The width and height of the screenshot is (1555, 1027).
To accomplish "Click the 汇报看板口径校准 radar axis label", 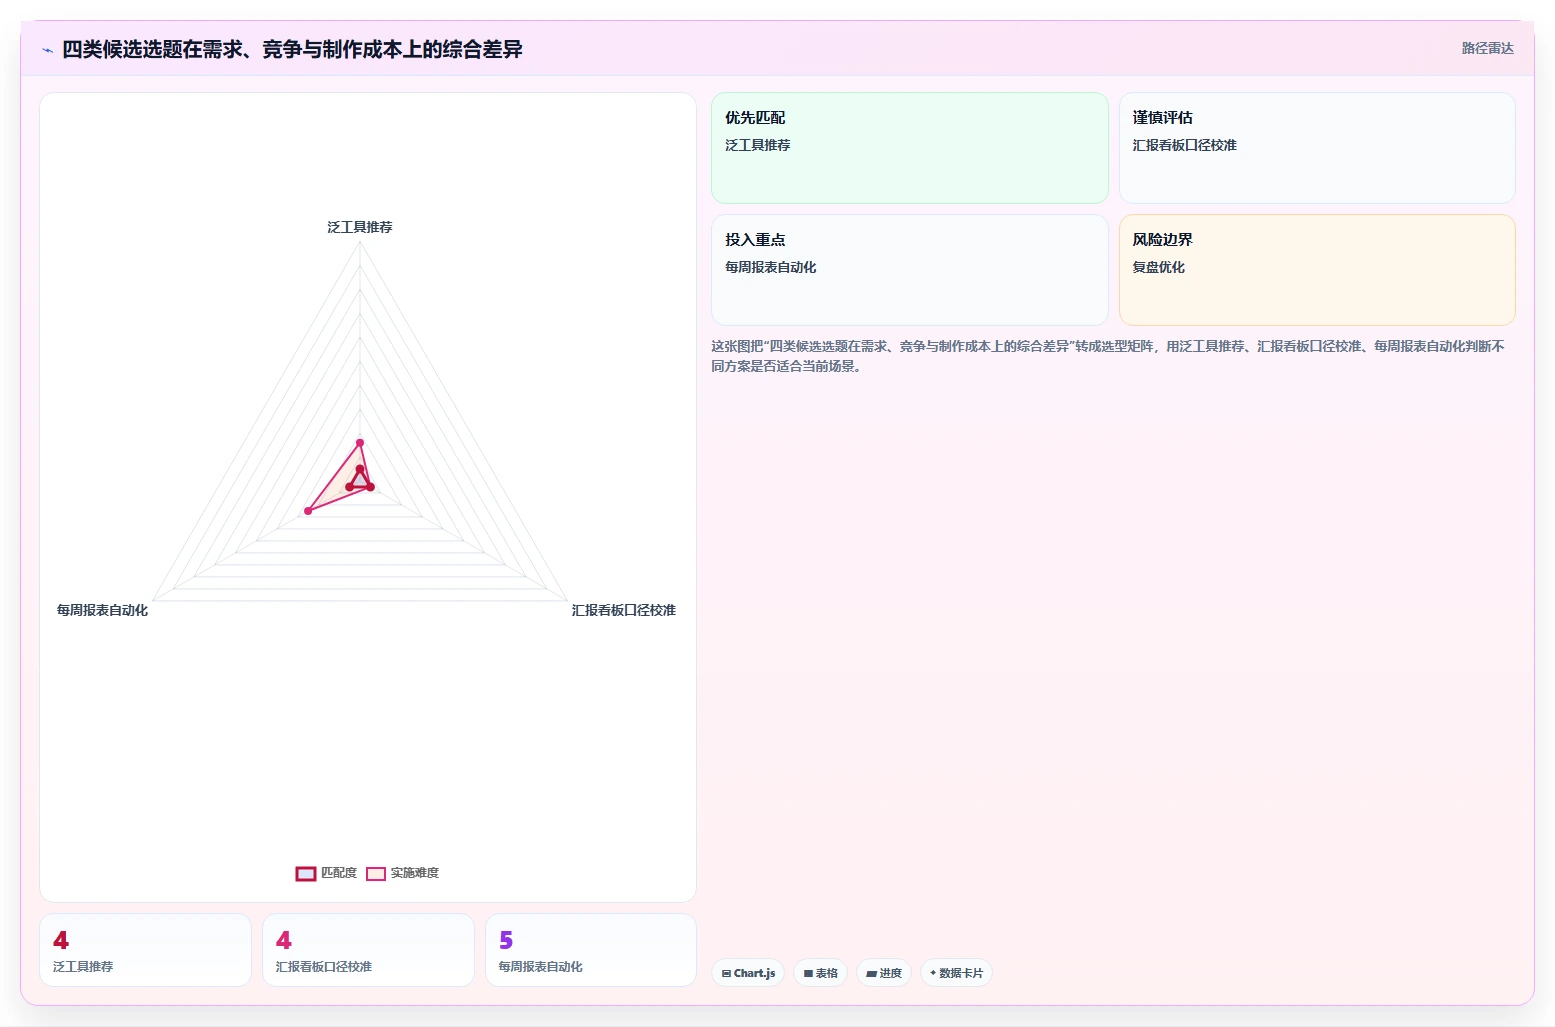I will pos(624,610).
